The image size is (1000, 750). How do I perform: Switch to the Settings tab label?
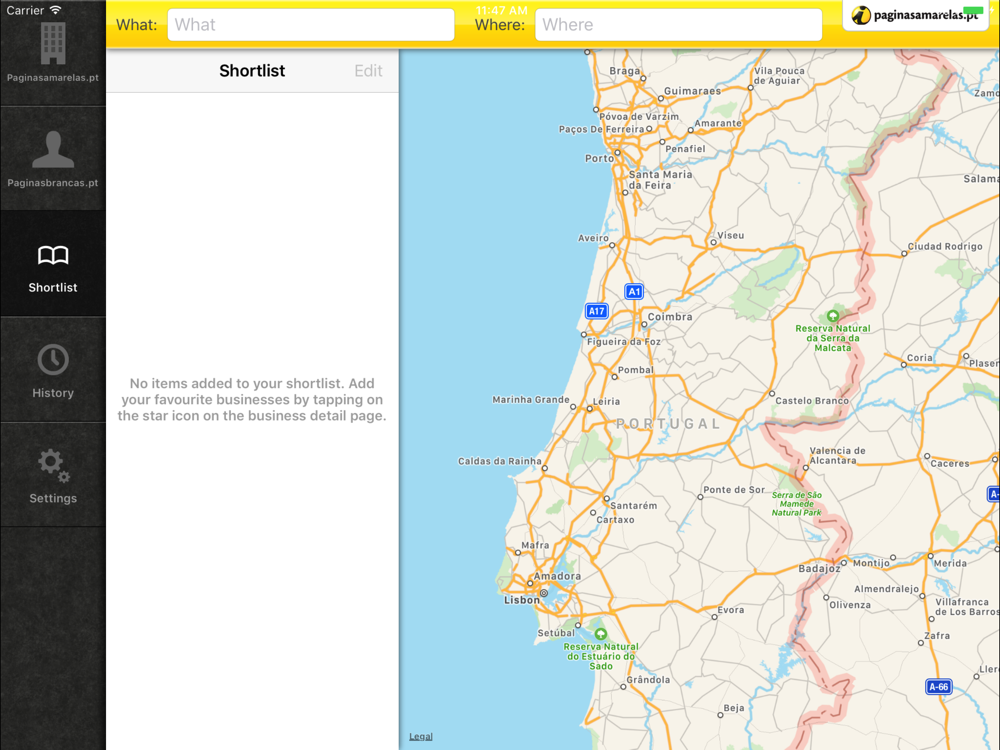point(53,498)
